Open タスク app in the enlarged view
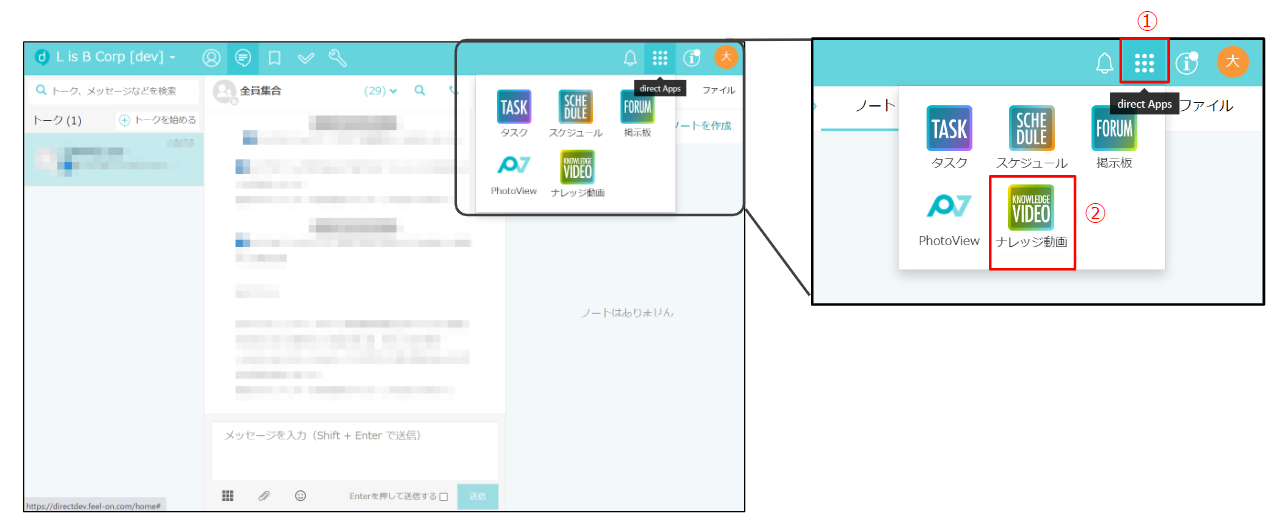Viewport: 1281px width, 528px height. point(949,137)
